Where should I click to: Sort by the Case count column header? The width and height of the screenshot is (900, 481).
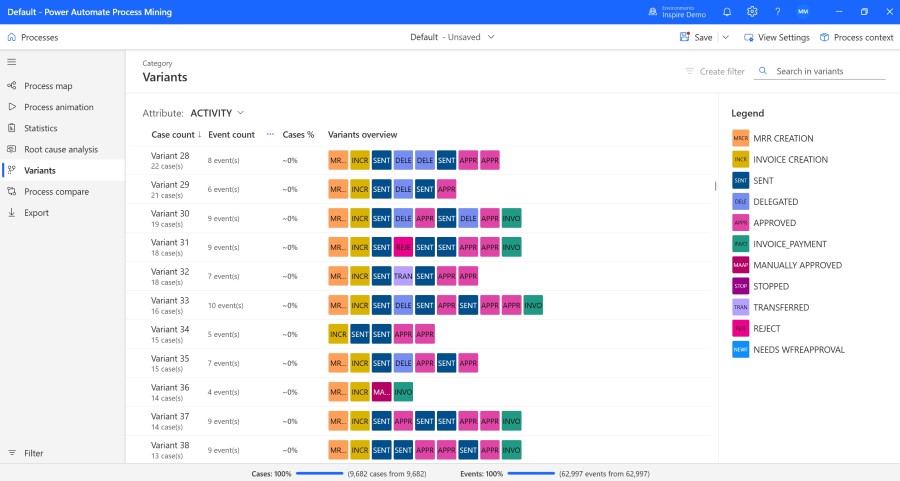[x=173, y=134]
